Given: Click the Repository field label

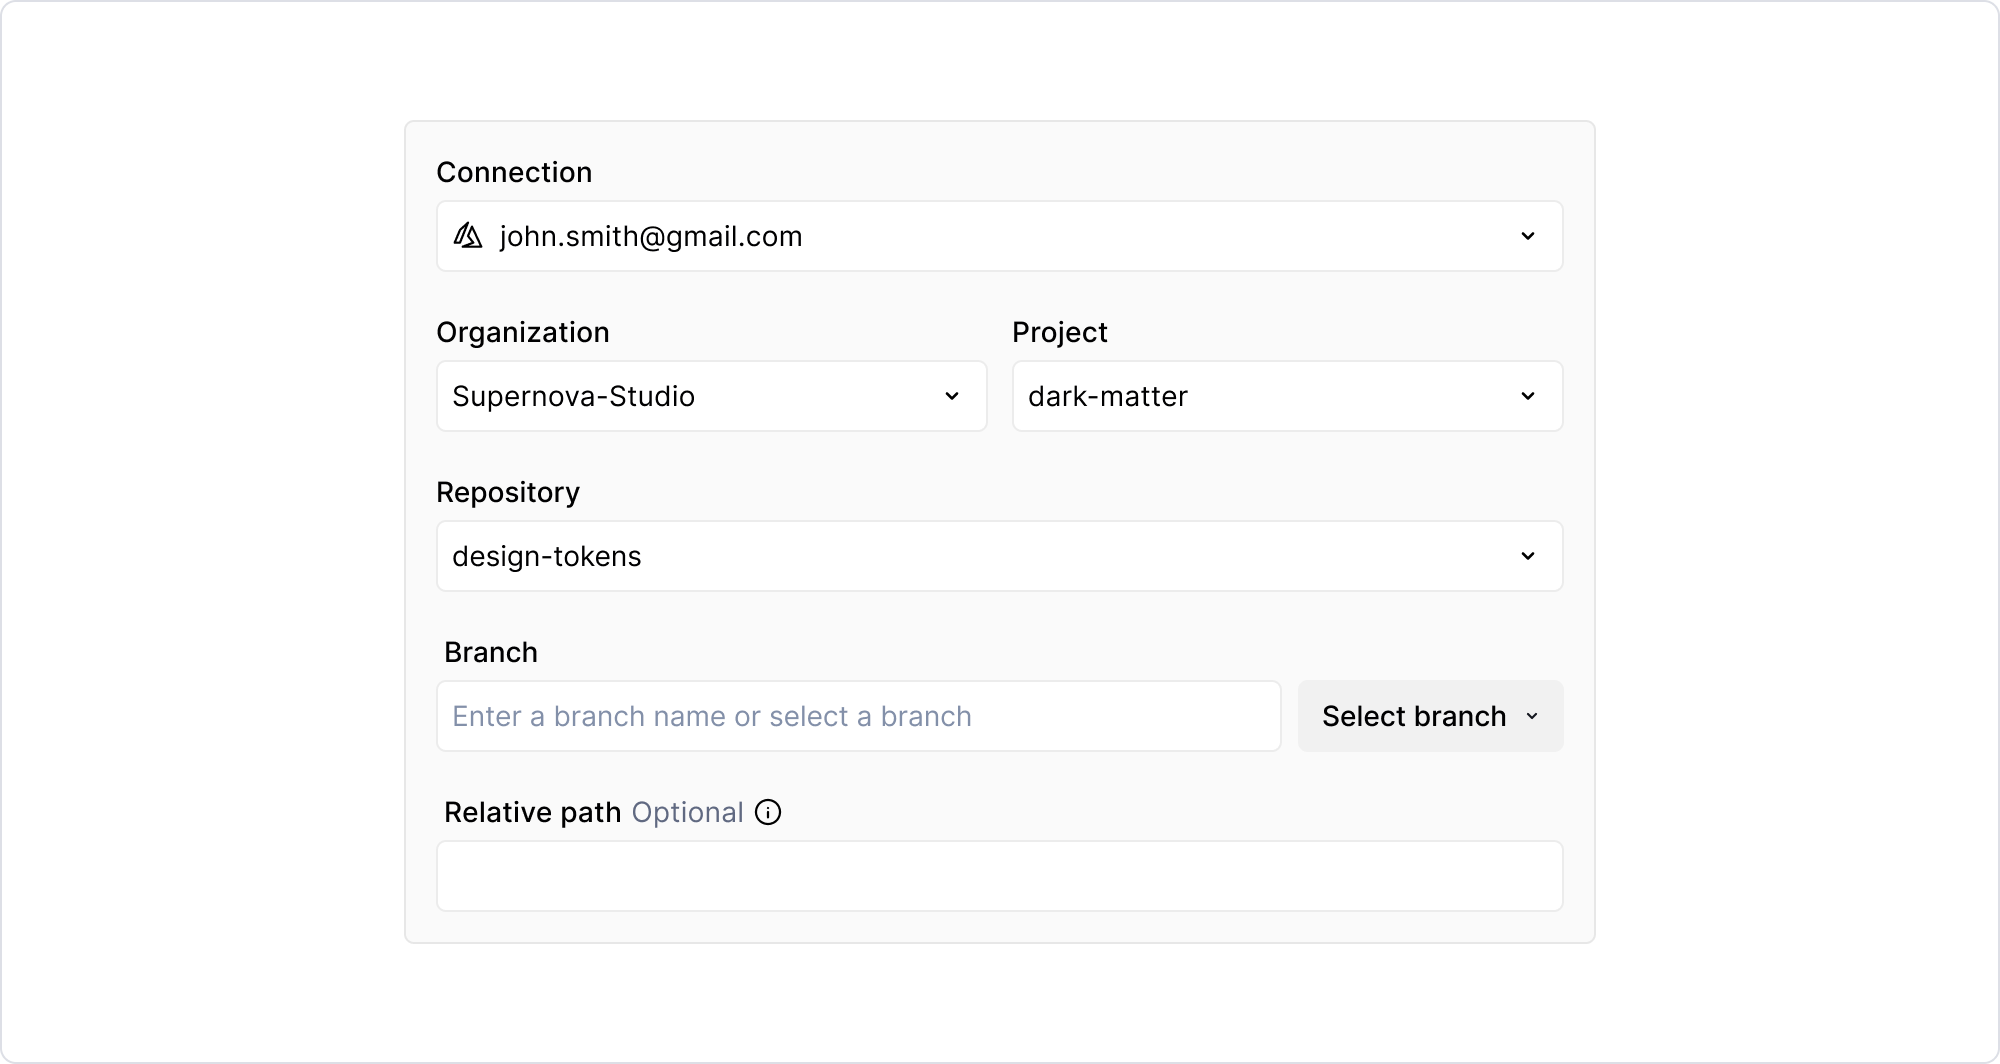Looking at the screenshot, I should [x=507, y=492].
